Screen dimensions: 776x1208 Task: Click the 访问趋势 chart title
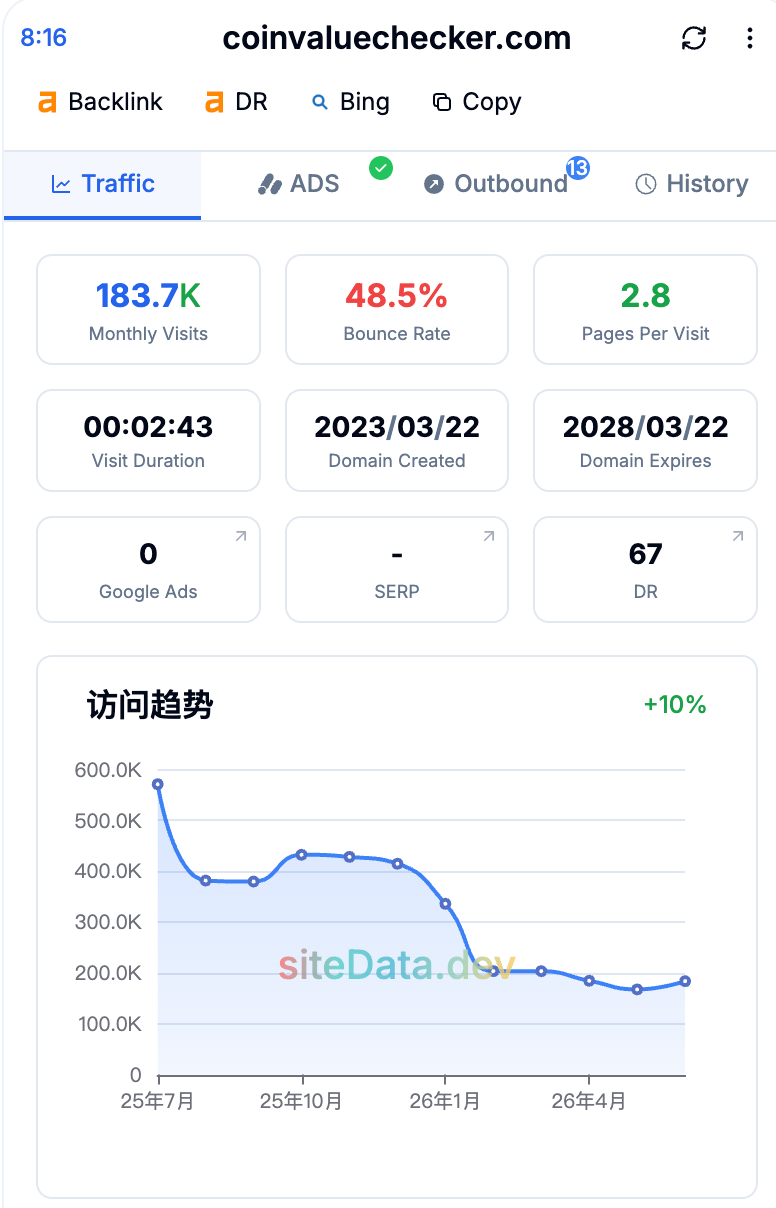tap(150, 705)
